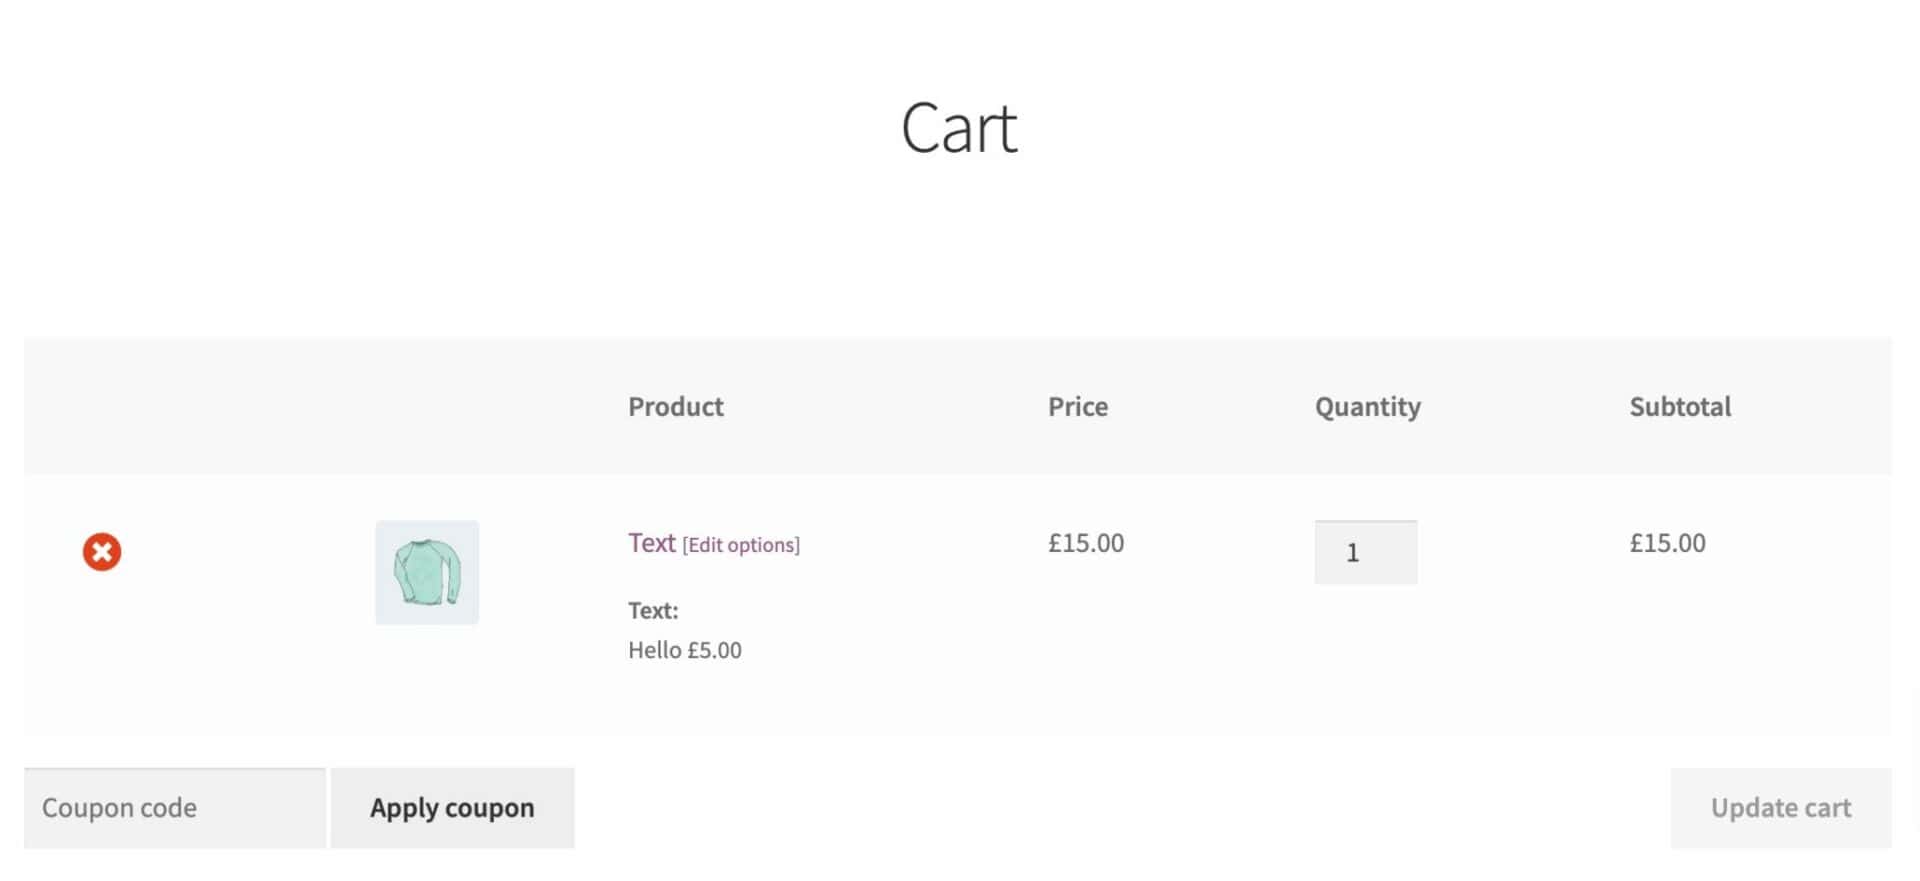
Task: Open the Text product link
Action: click(652, 543)
